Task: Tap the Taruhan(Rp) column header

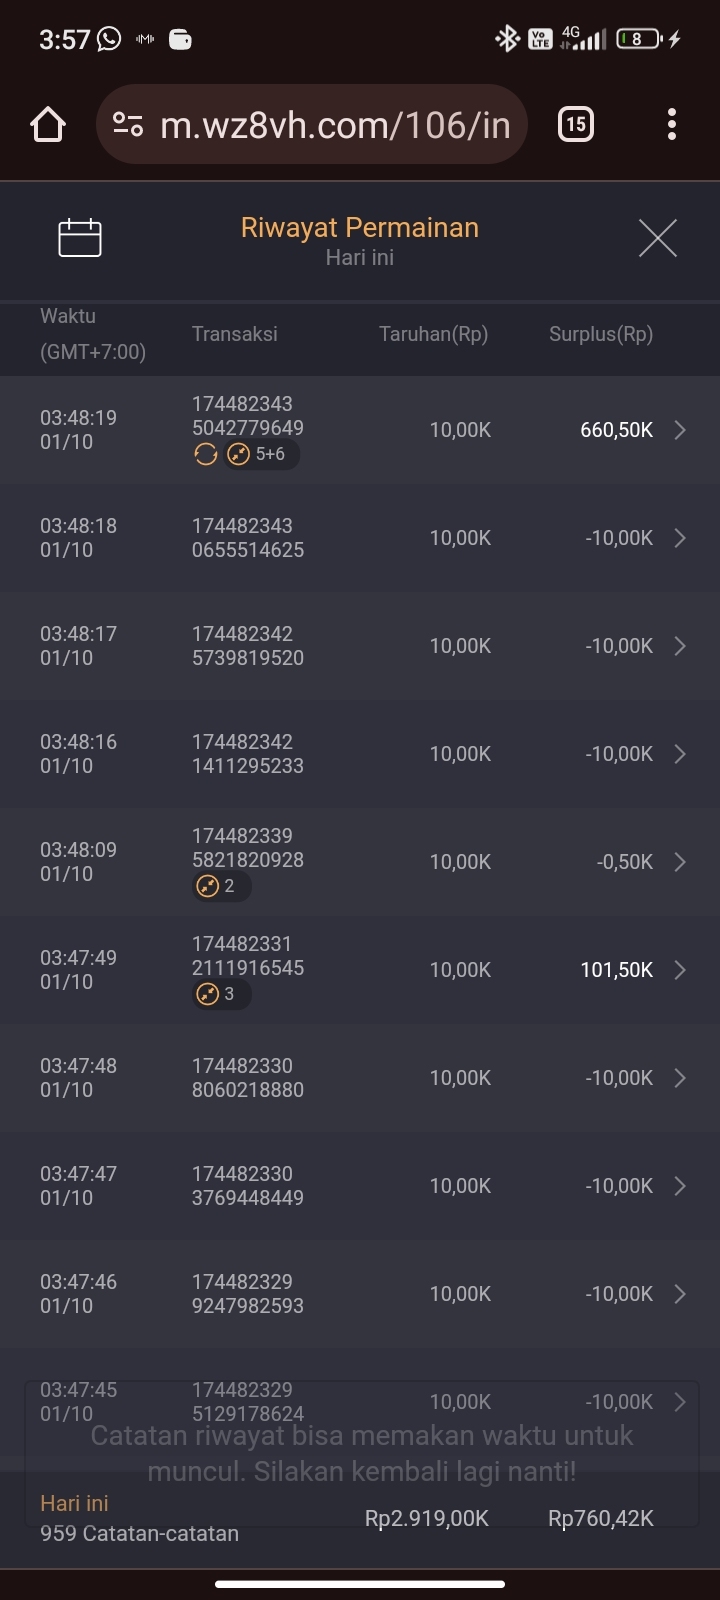Action: click(433, 334)
